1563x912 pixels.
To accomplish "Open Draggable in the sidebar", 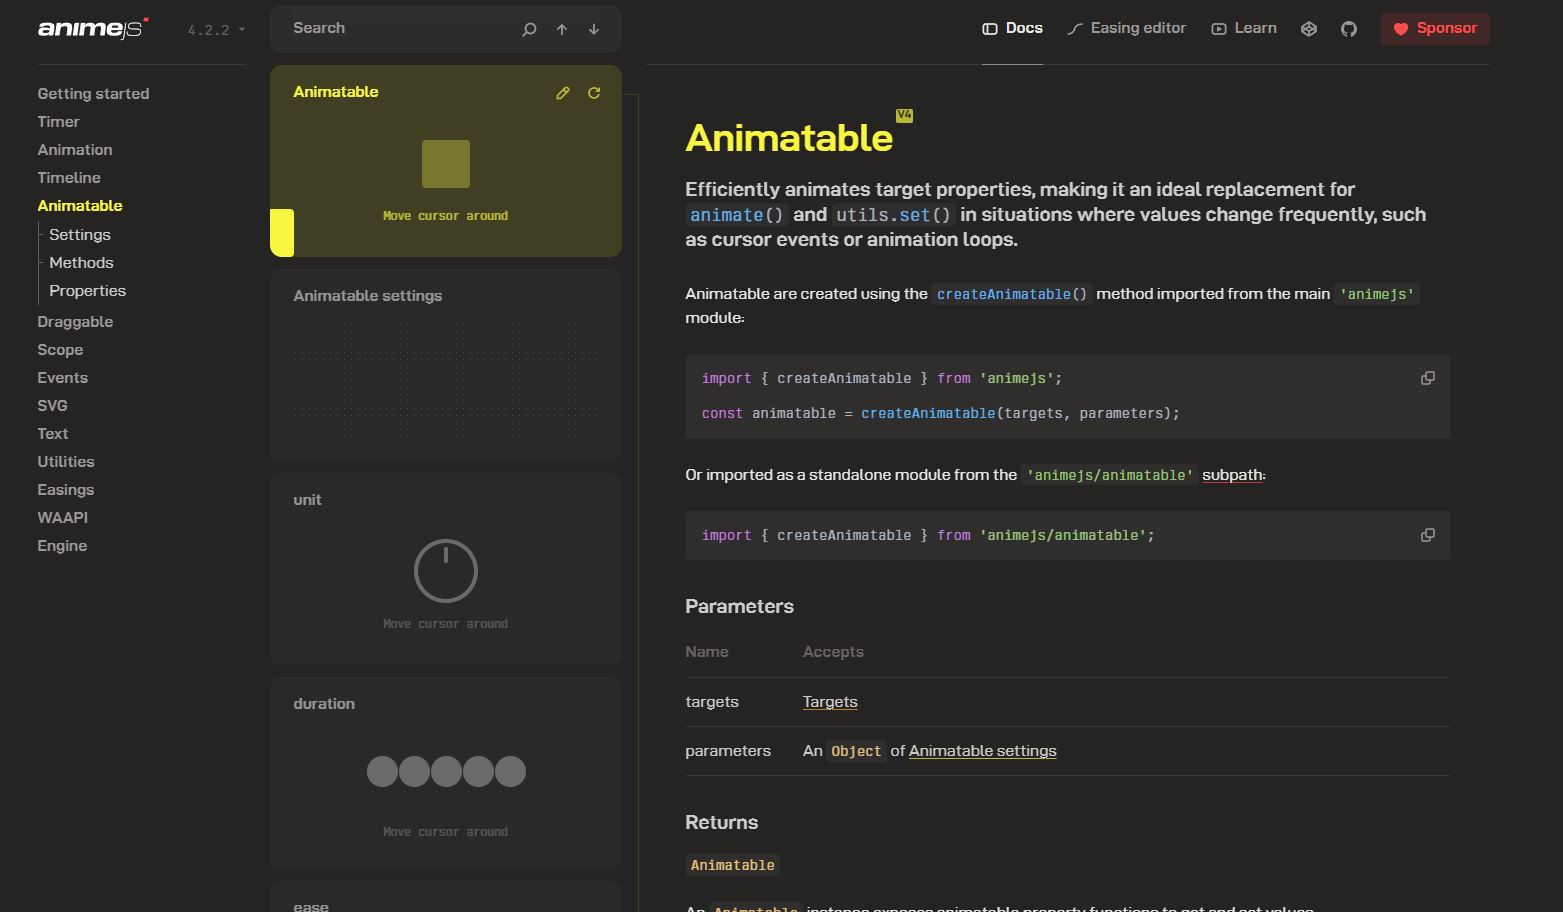I will 75,322.
